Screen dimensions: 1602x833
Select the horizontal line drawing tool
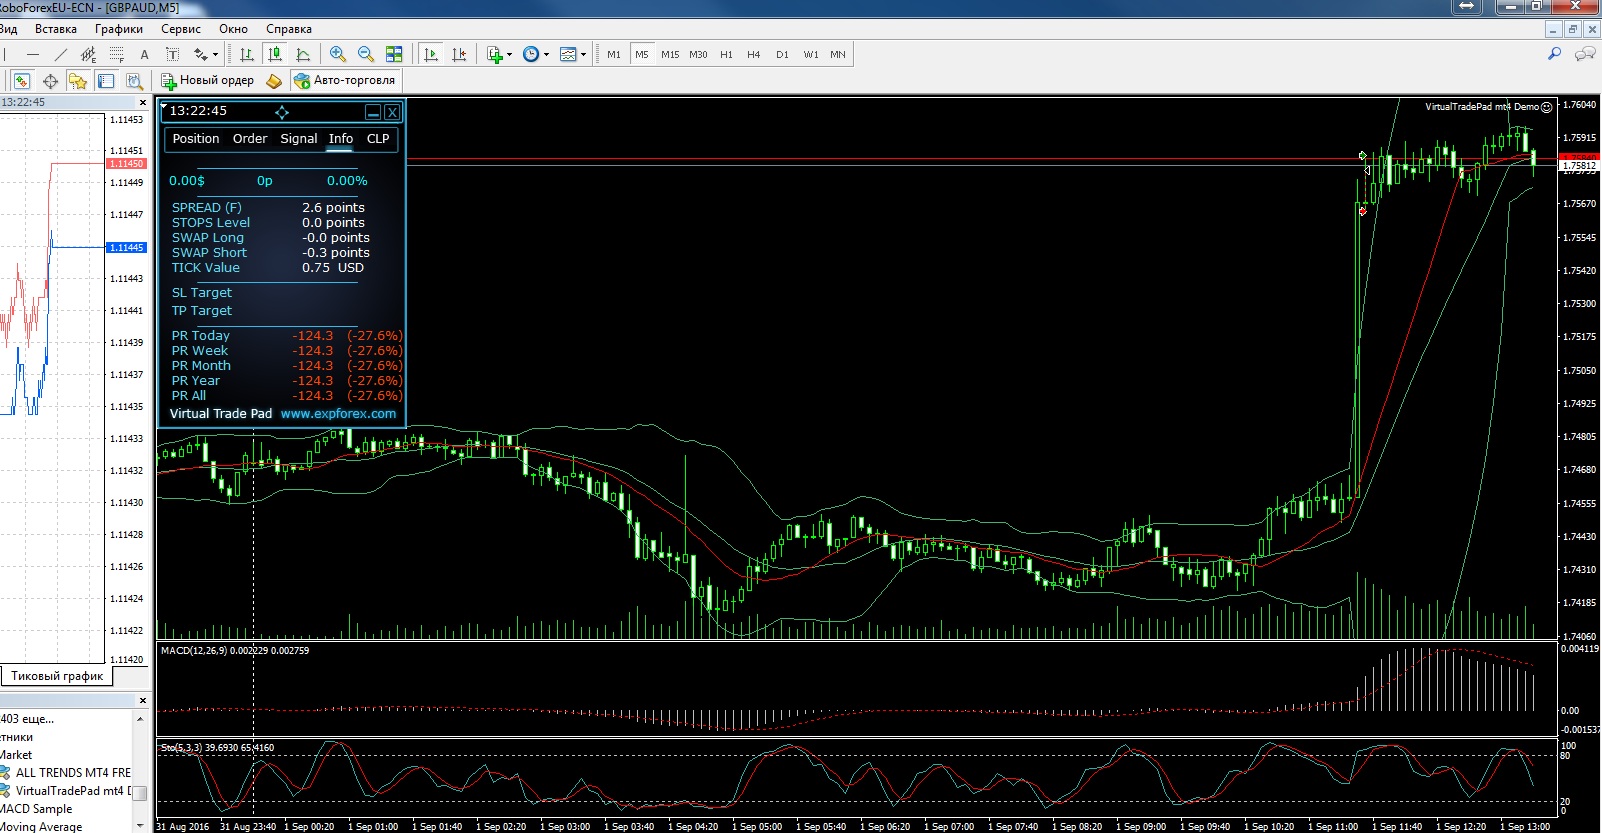[x=34, y=55]
